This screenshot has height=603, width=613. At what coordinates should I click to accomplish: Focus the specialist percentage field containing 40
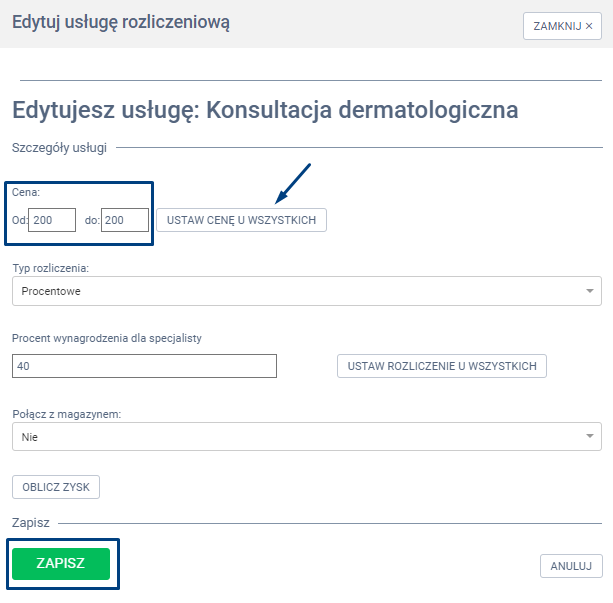tap(144, 366)
